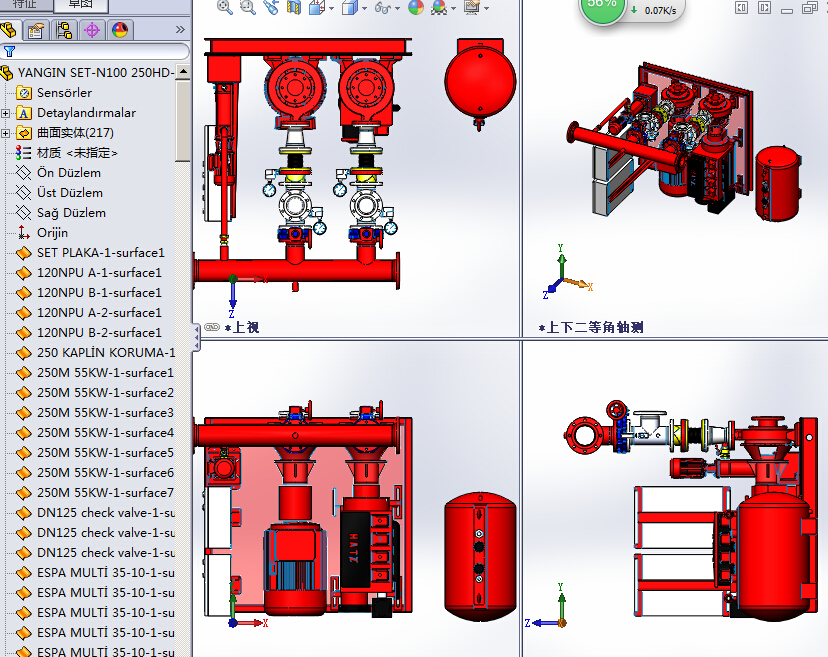The image size is (828, 657).
Task: Select SET PLAKA-1-surface1 in the tree
Action: pos(101,252)
